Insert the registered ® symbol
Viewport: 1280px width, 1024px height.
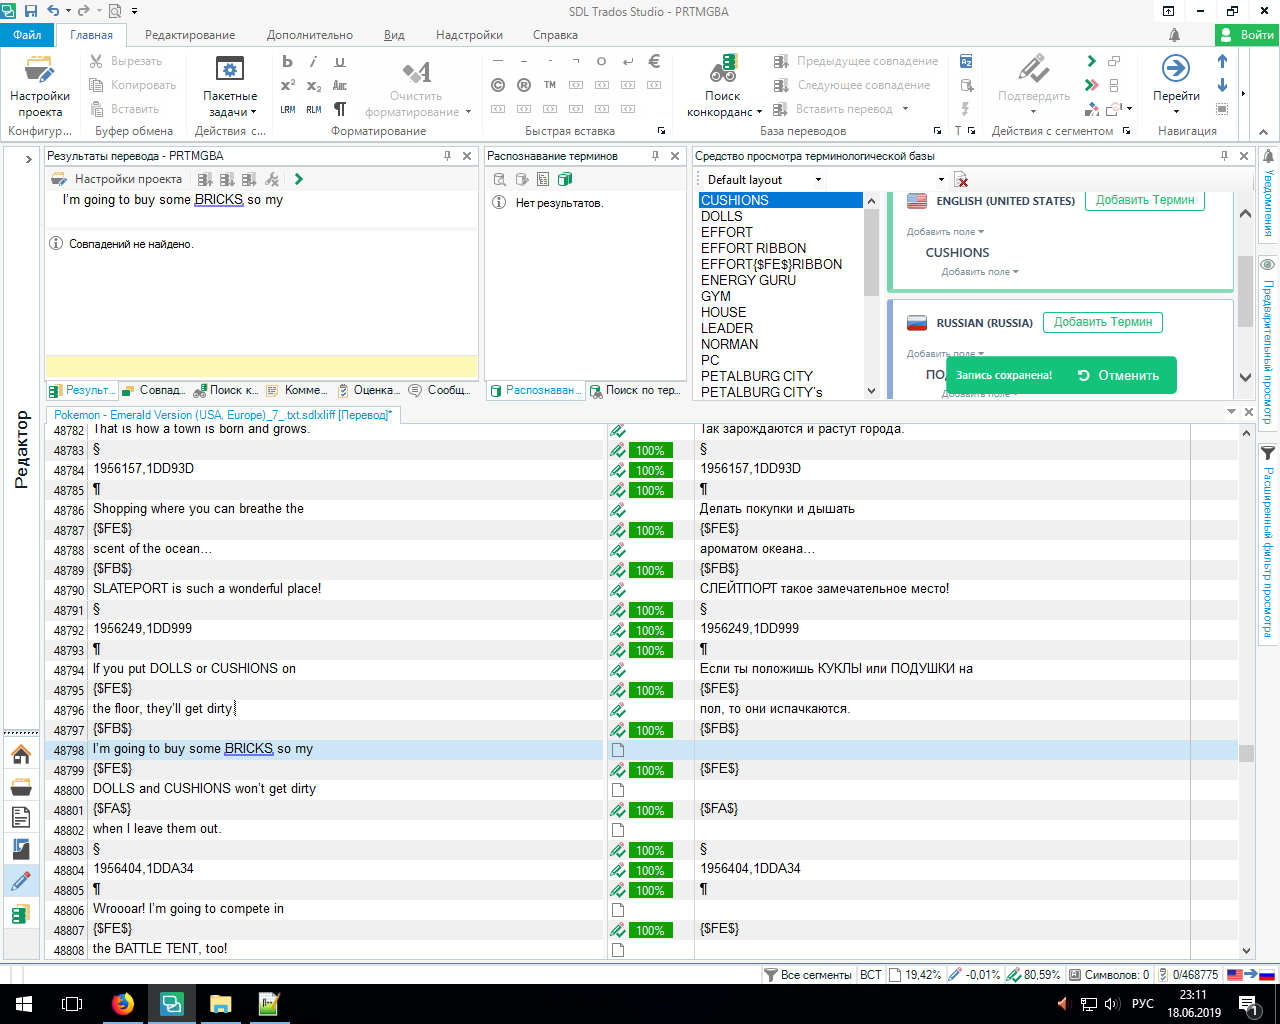tap(524, 85)
